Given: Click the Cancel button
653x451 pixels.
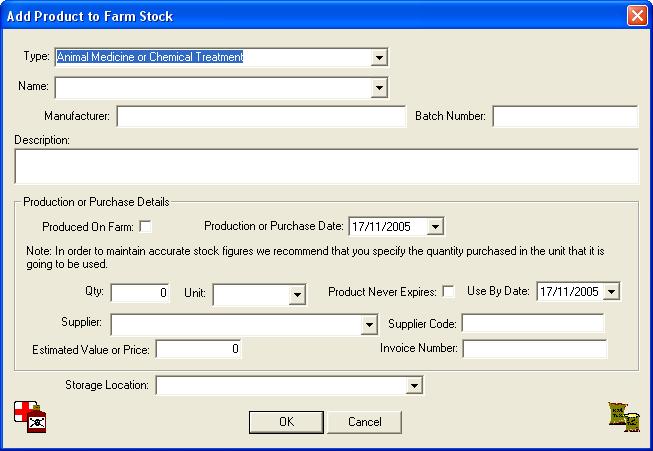Looking at the screenshot, I should tap(364, 422).
